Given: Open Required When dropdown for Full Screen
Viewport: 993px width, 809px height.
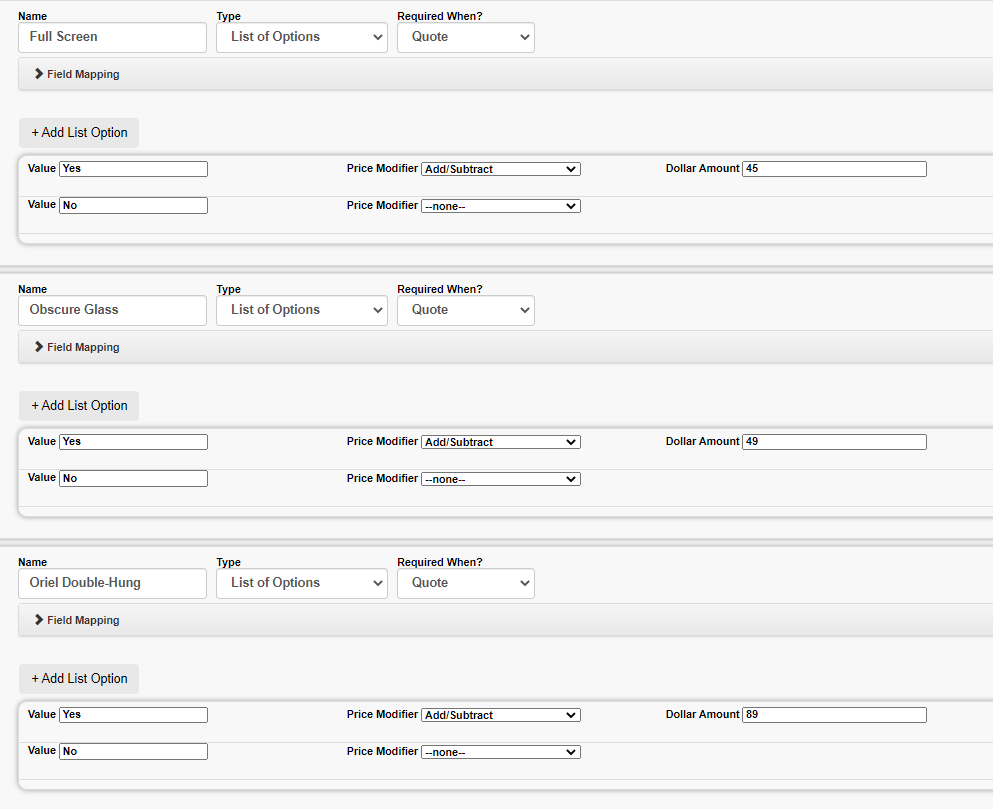Looking at the screenshot, I should coord(465,37).
